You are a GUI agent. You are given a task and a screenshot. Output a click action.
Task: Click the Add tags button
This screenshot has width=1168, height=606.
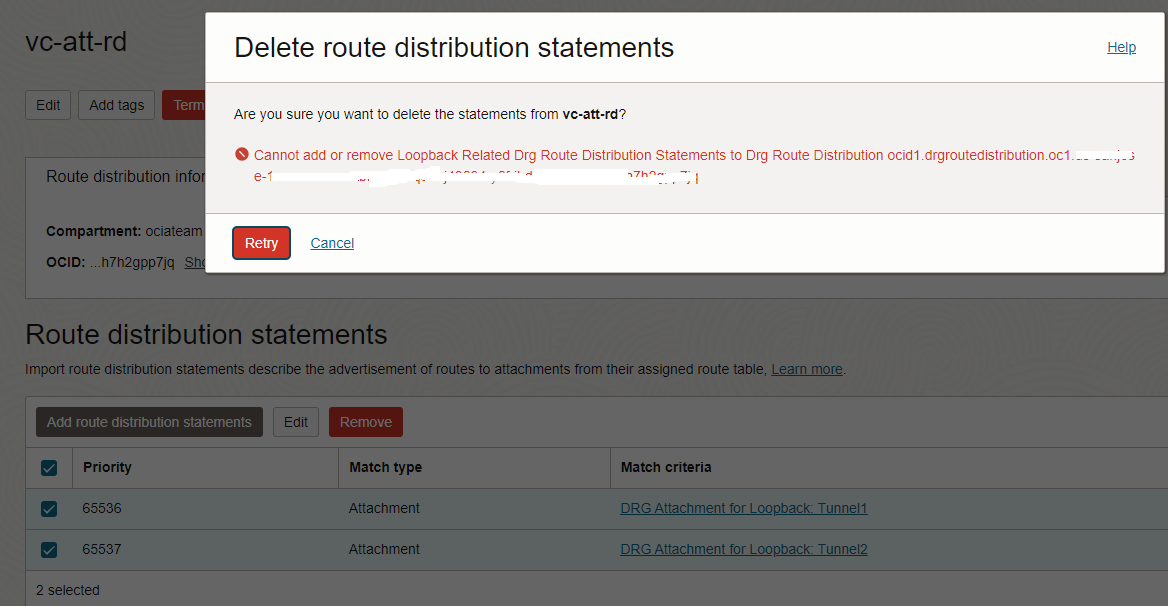pyautogui.click(x=116, y=105)
